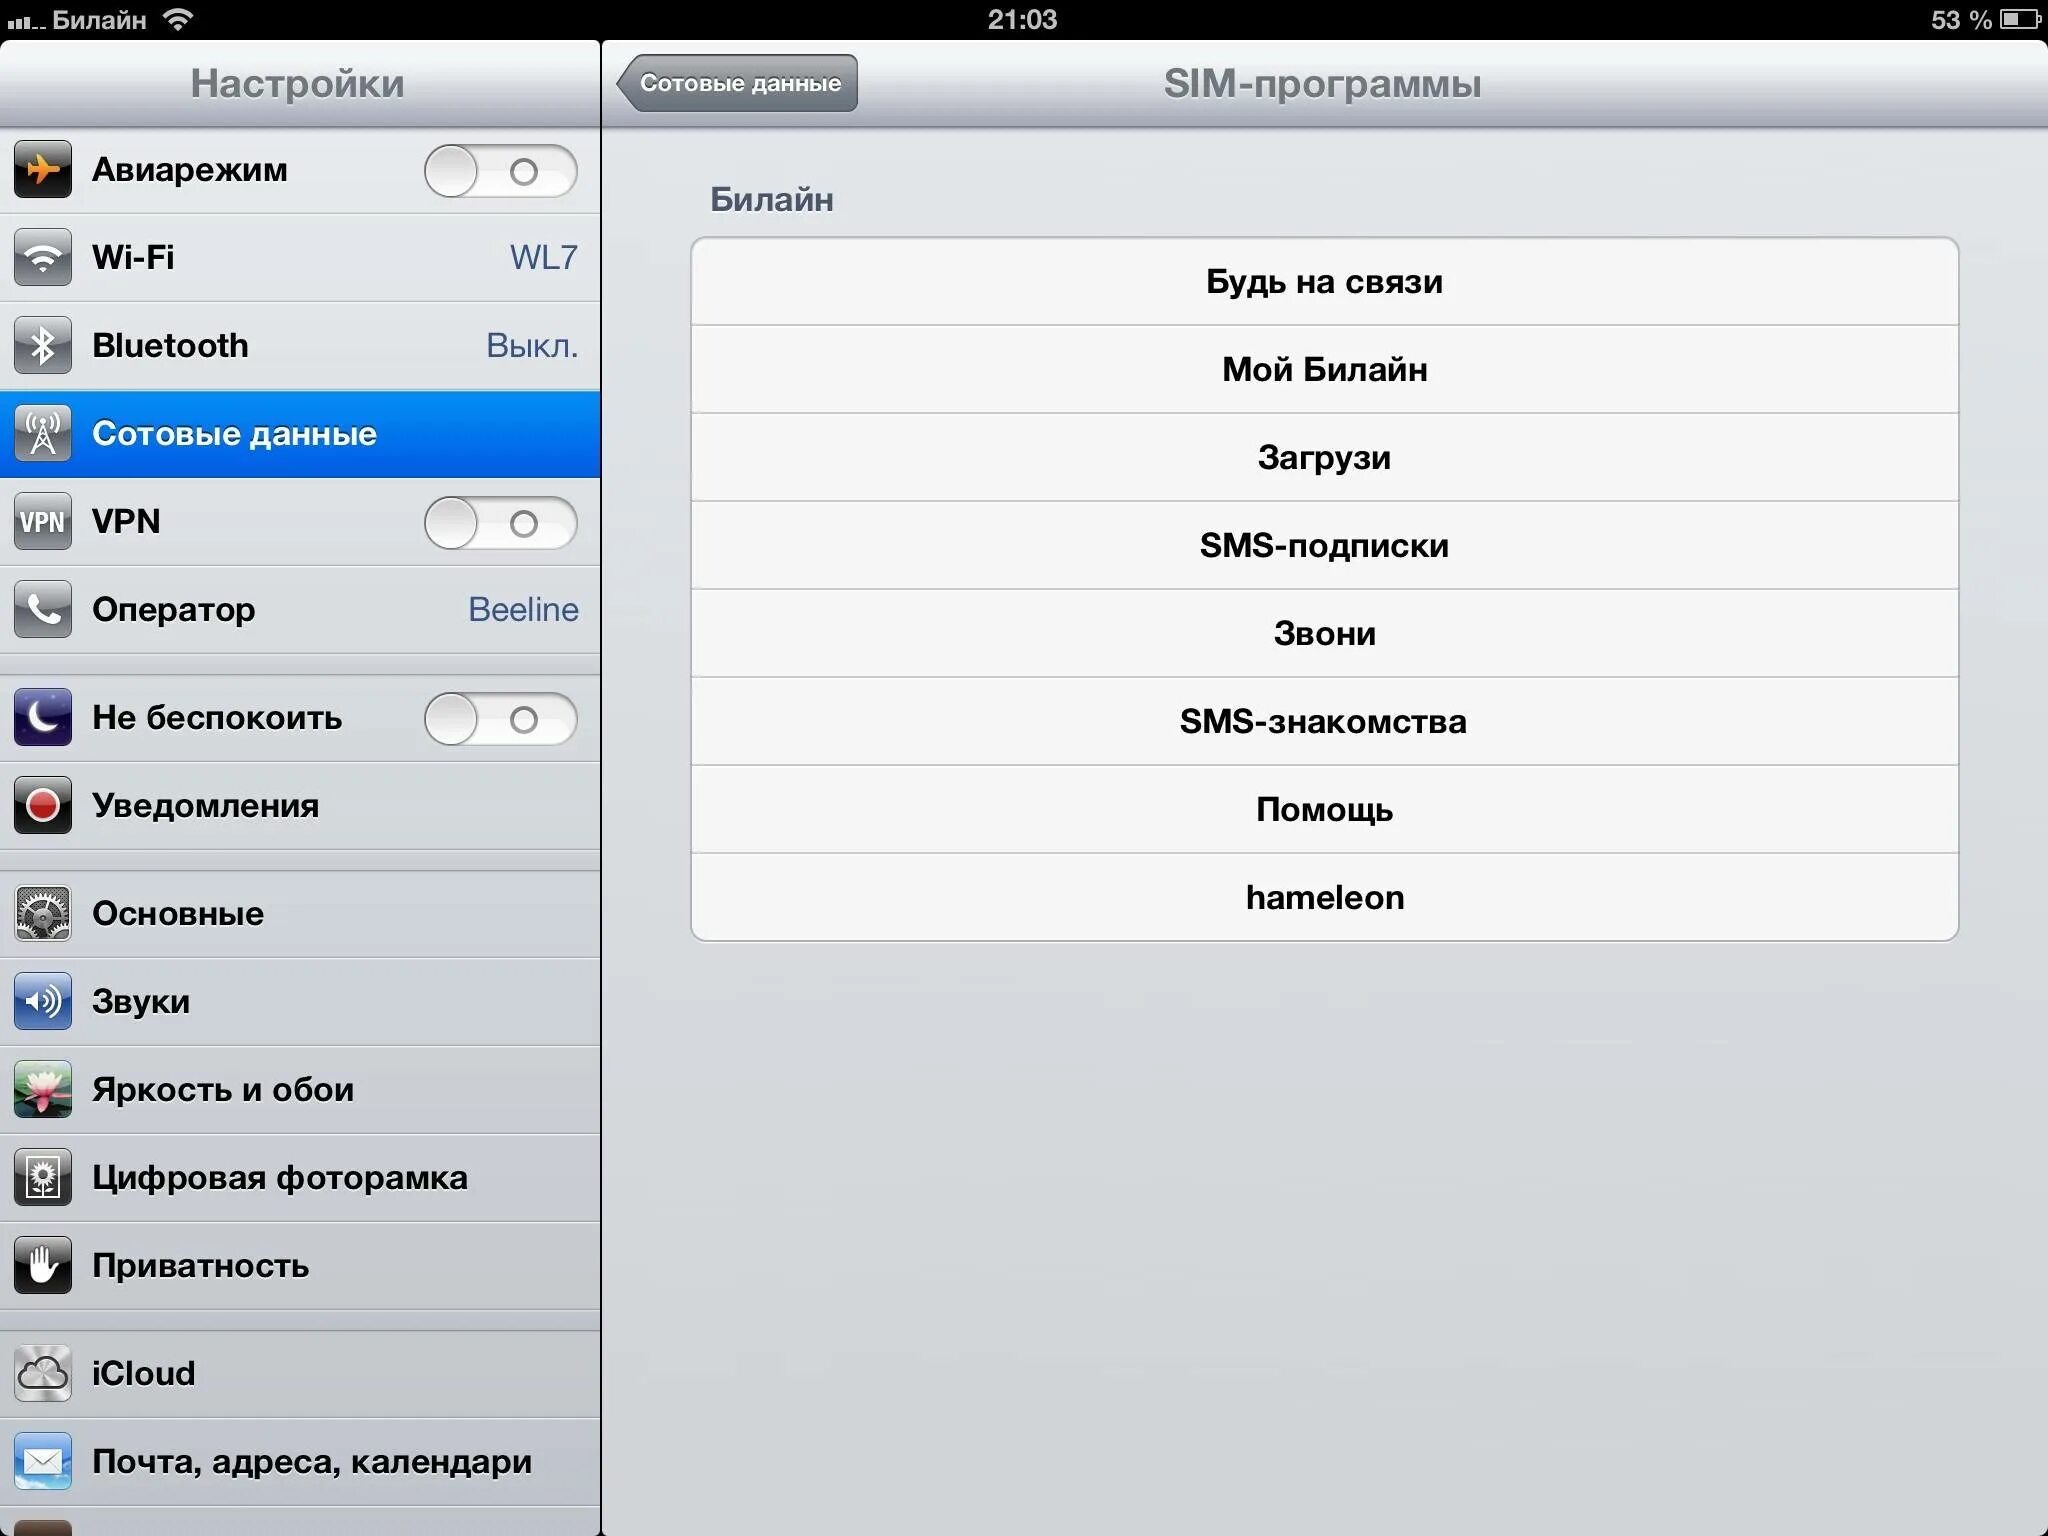Open Почта, адреса, календари settings
The image size is (2048, 1536).
[300, 1462]
